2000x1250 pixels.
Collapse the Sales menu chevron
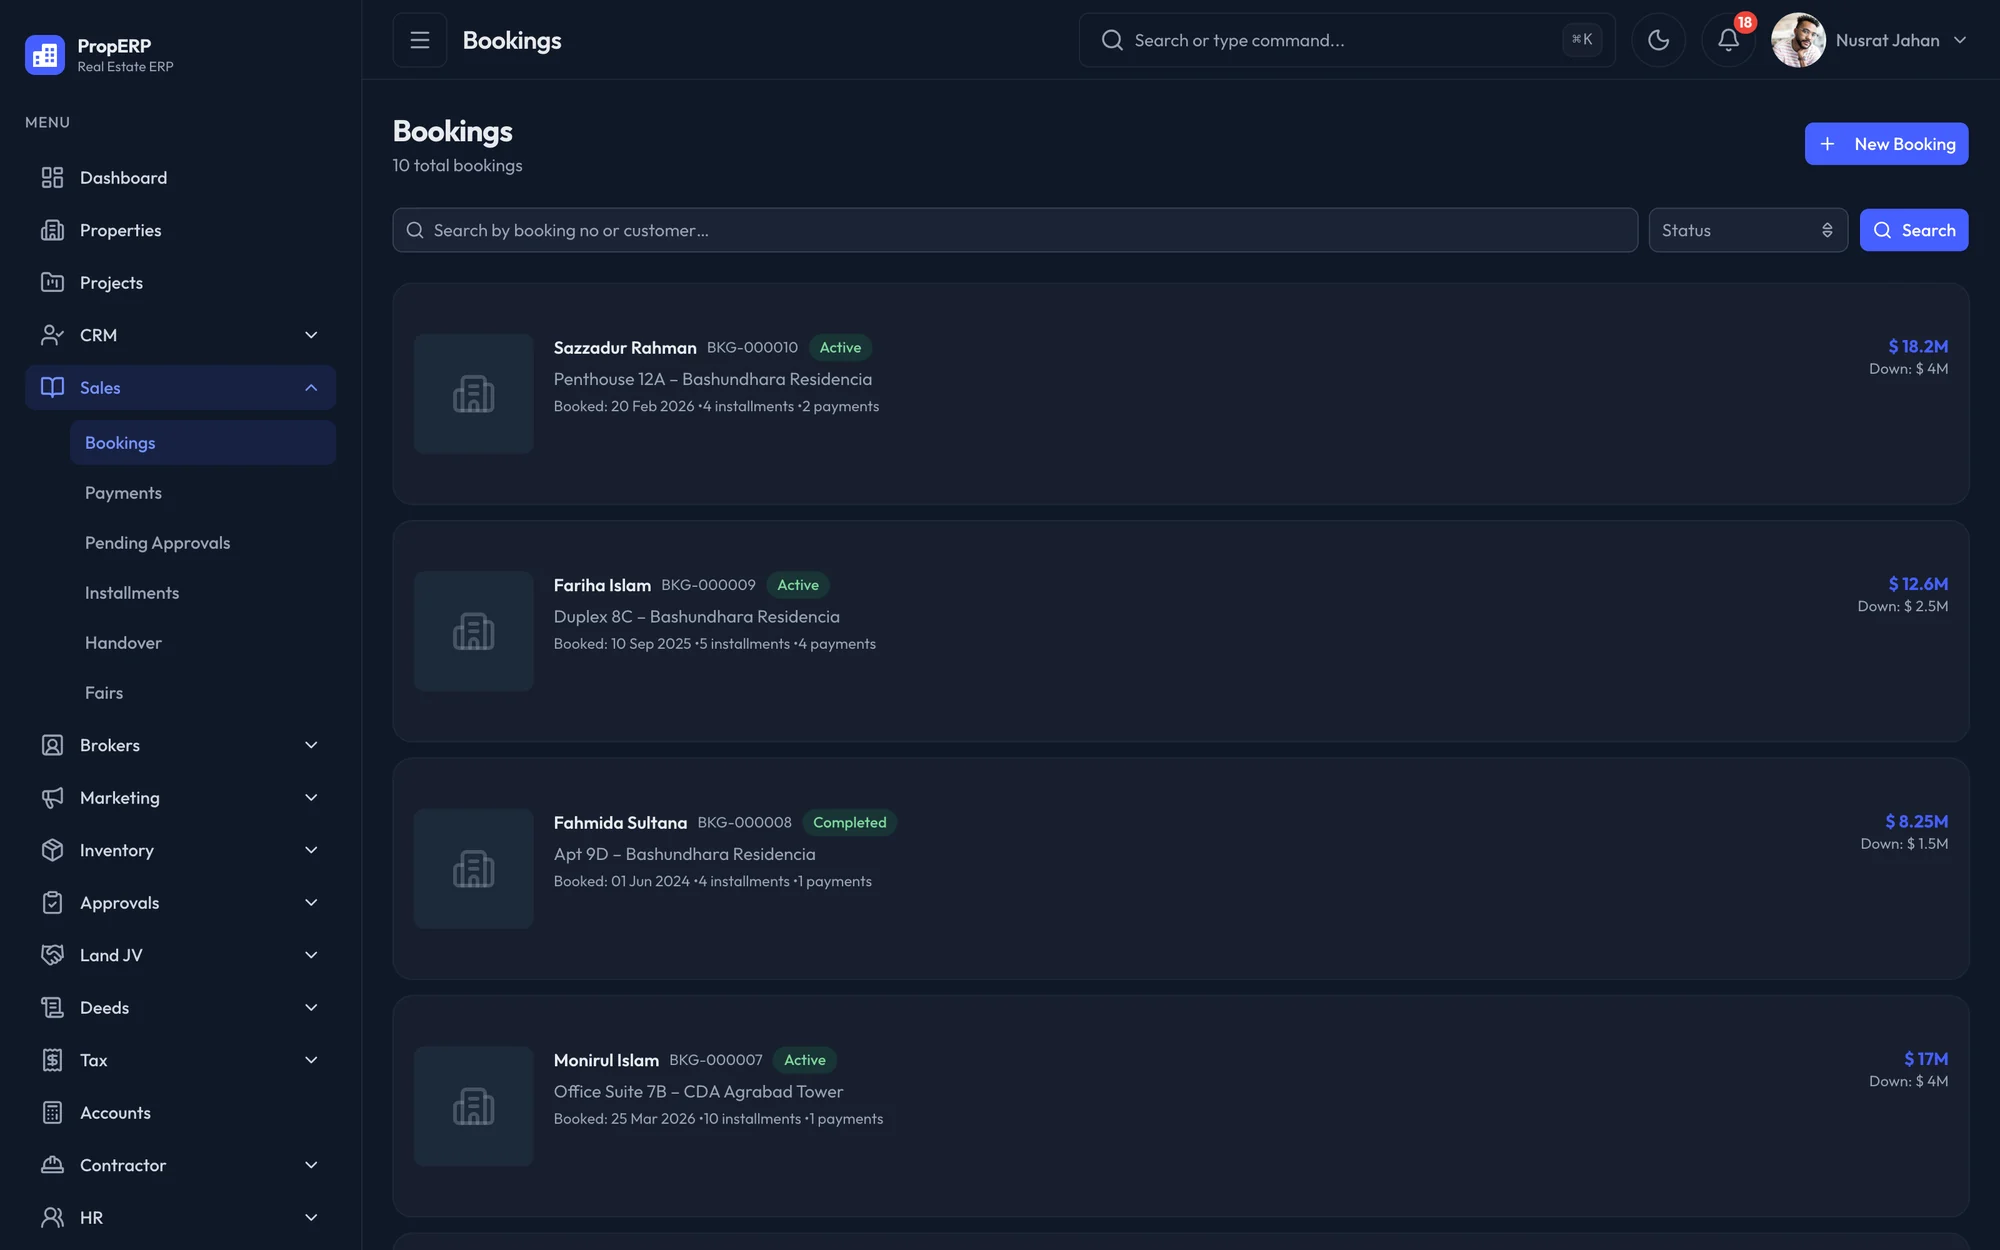[311, 388]
